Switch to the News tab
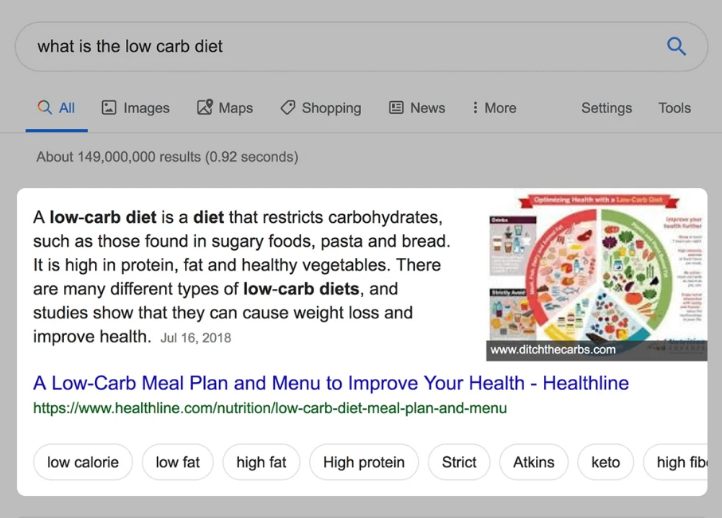Viewport: 722px width, 518px height. pyautogui.click(x=427, y=108)
